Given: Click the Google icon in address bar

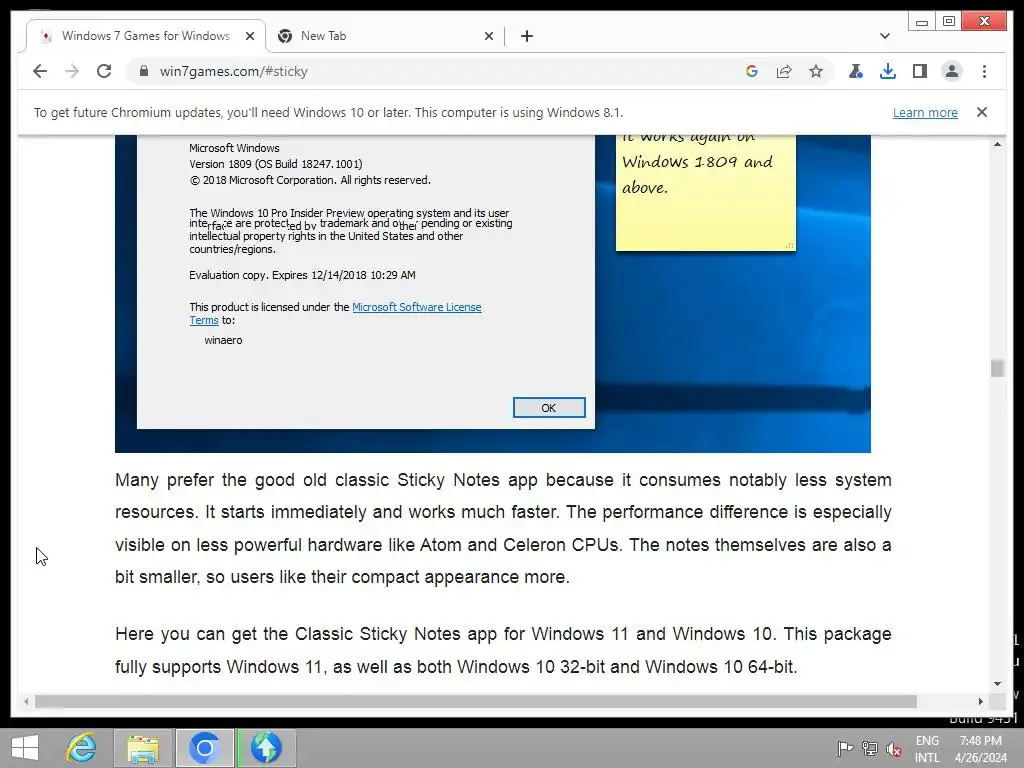Looking at the screenshot, I should [x=752, y=71].
